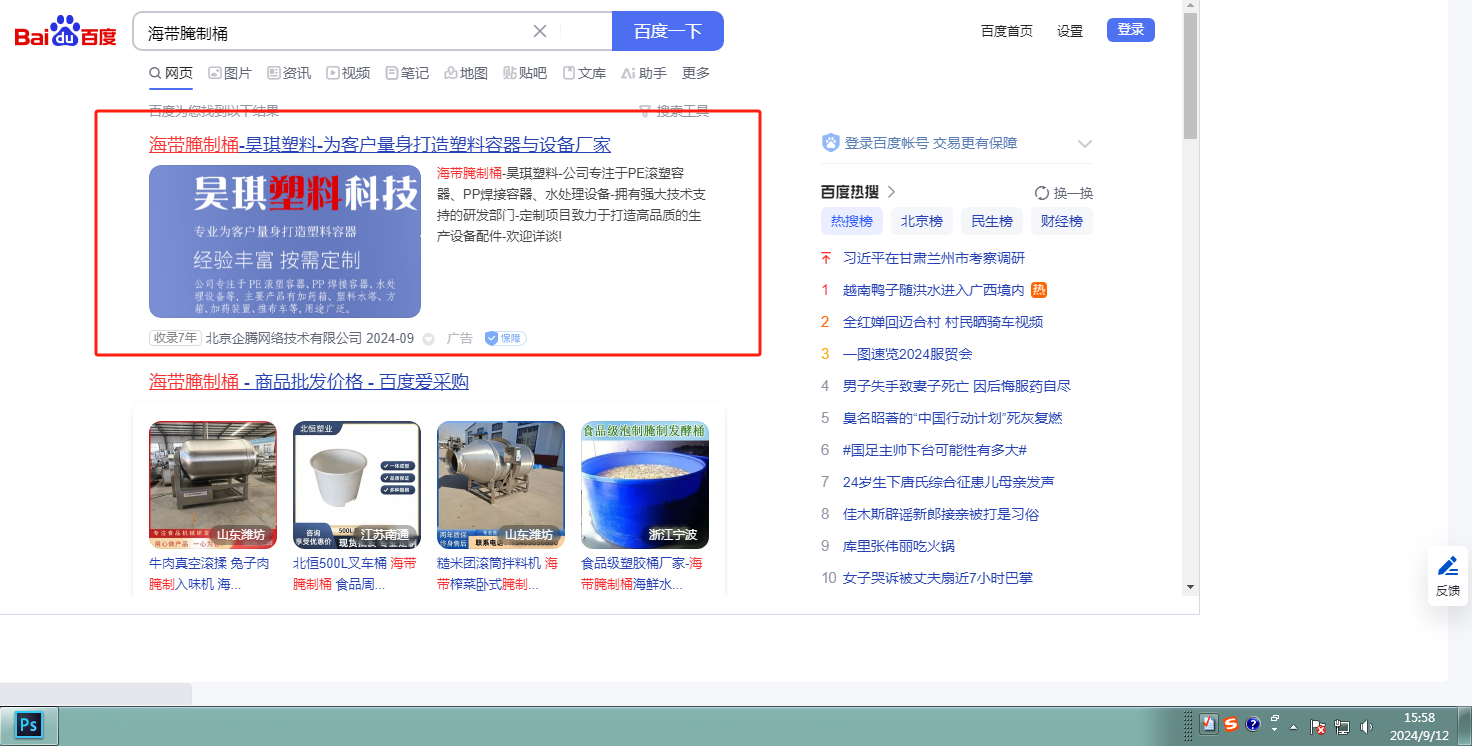Open the 更多 more menu
Viewport: 1472px width, 746px height.
(x=696, y=73)
